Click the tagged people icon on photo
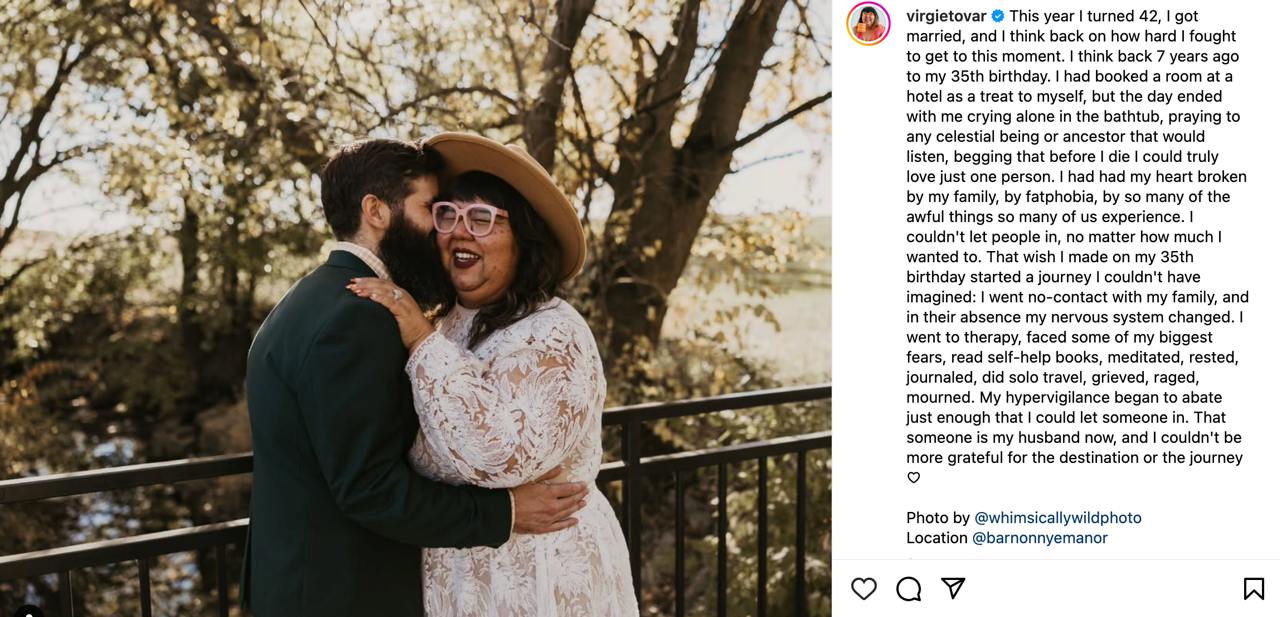Screen dimensions: 1280x617 (x=27, y=609)
